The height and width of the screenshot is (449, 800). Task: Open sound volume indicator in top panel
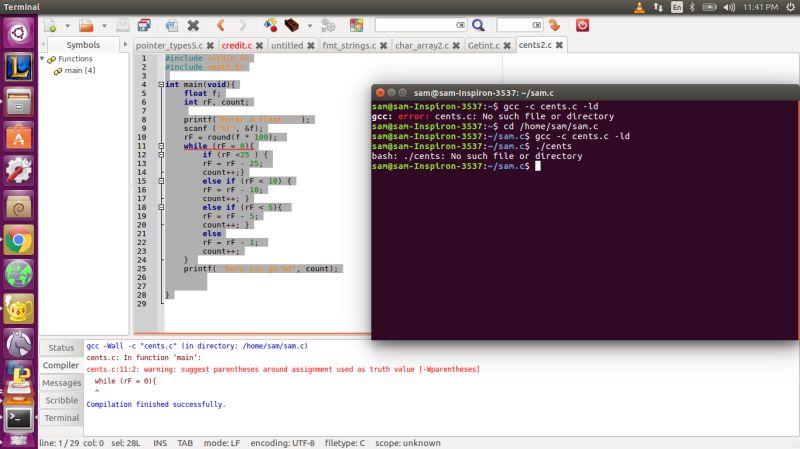730,7
